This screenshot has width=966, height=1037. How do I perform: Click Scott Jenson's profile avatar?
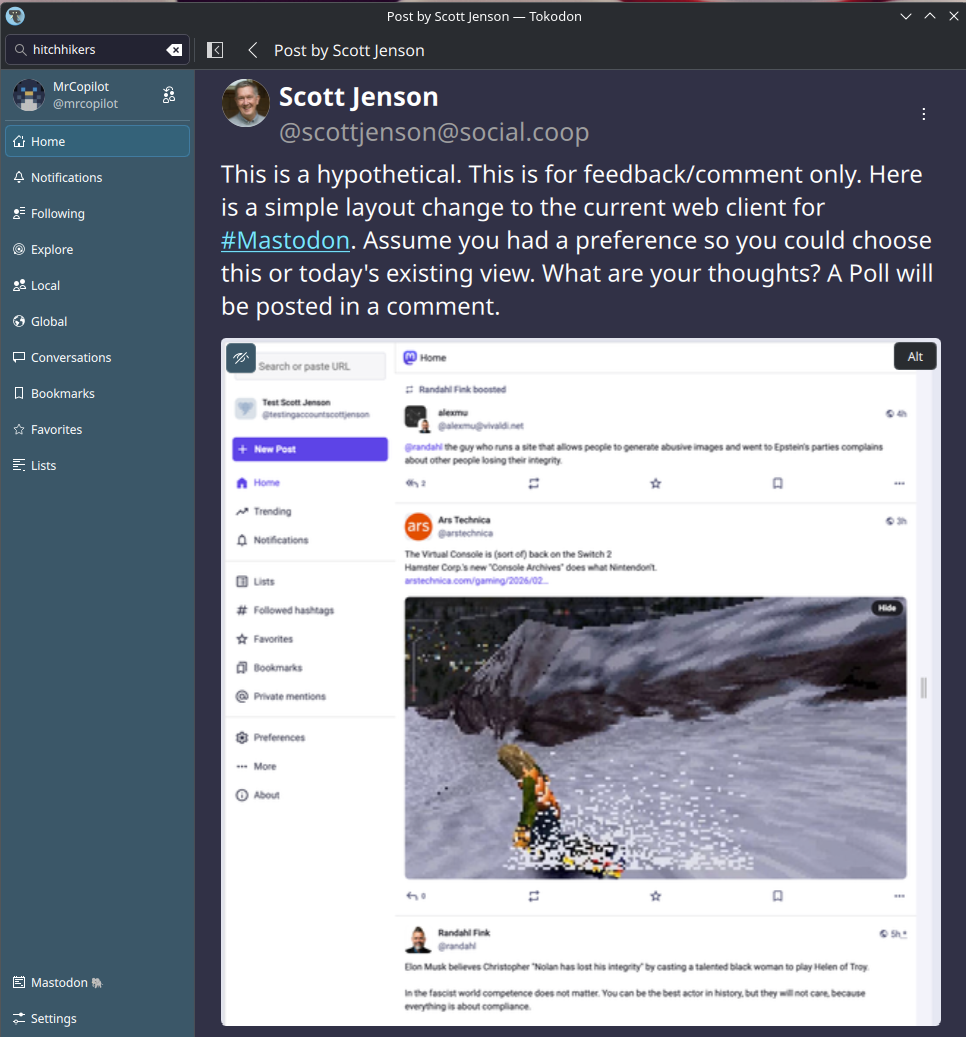[x=245, y=103]
